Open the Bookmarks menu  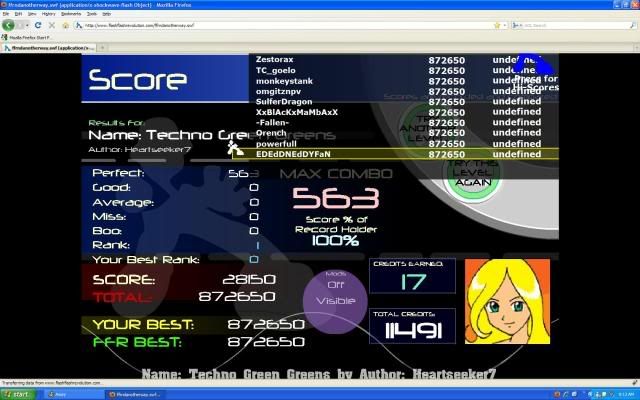[70, 15]
